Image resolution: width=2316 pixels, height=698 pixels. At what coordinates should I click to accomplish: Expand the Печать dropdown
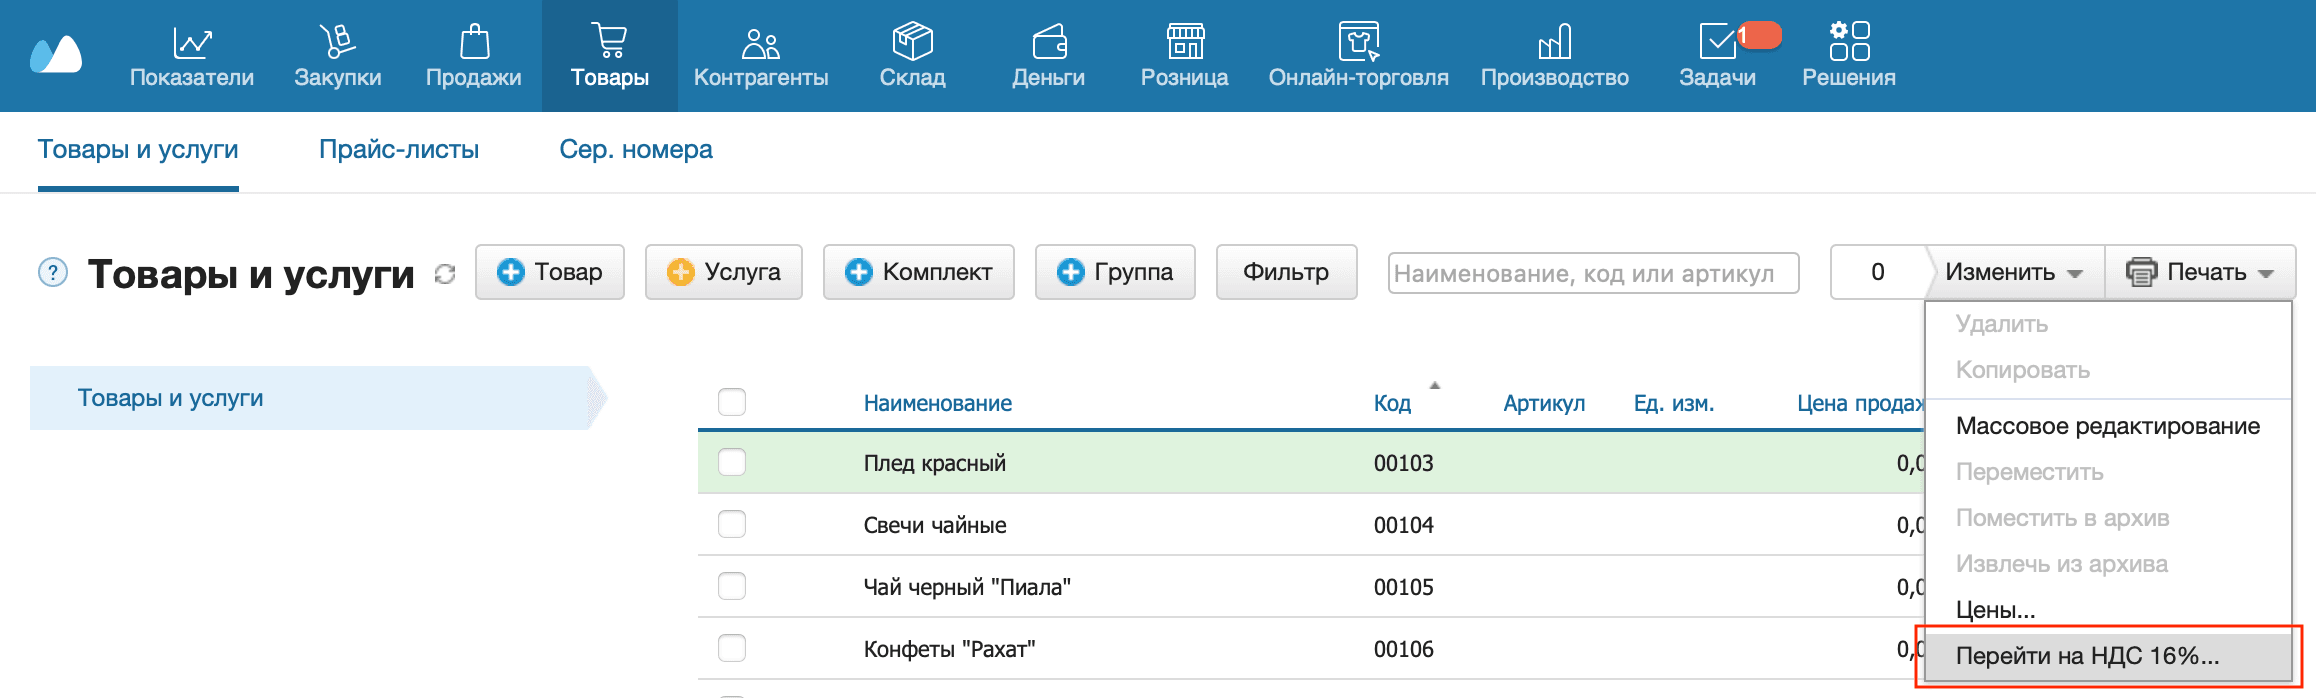point(2200,272)
